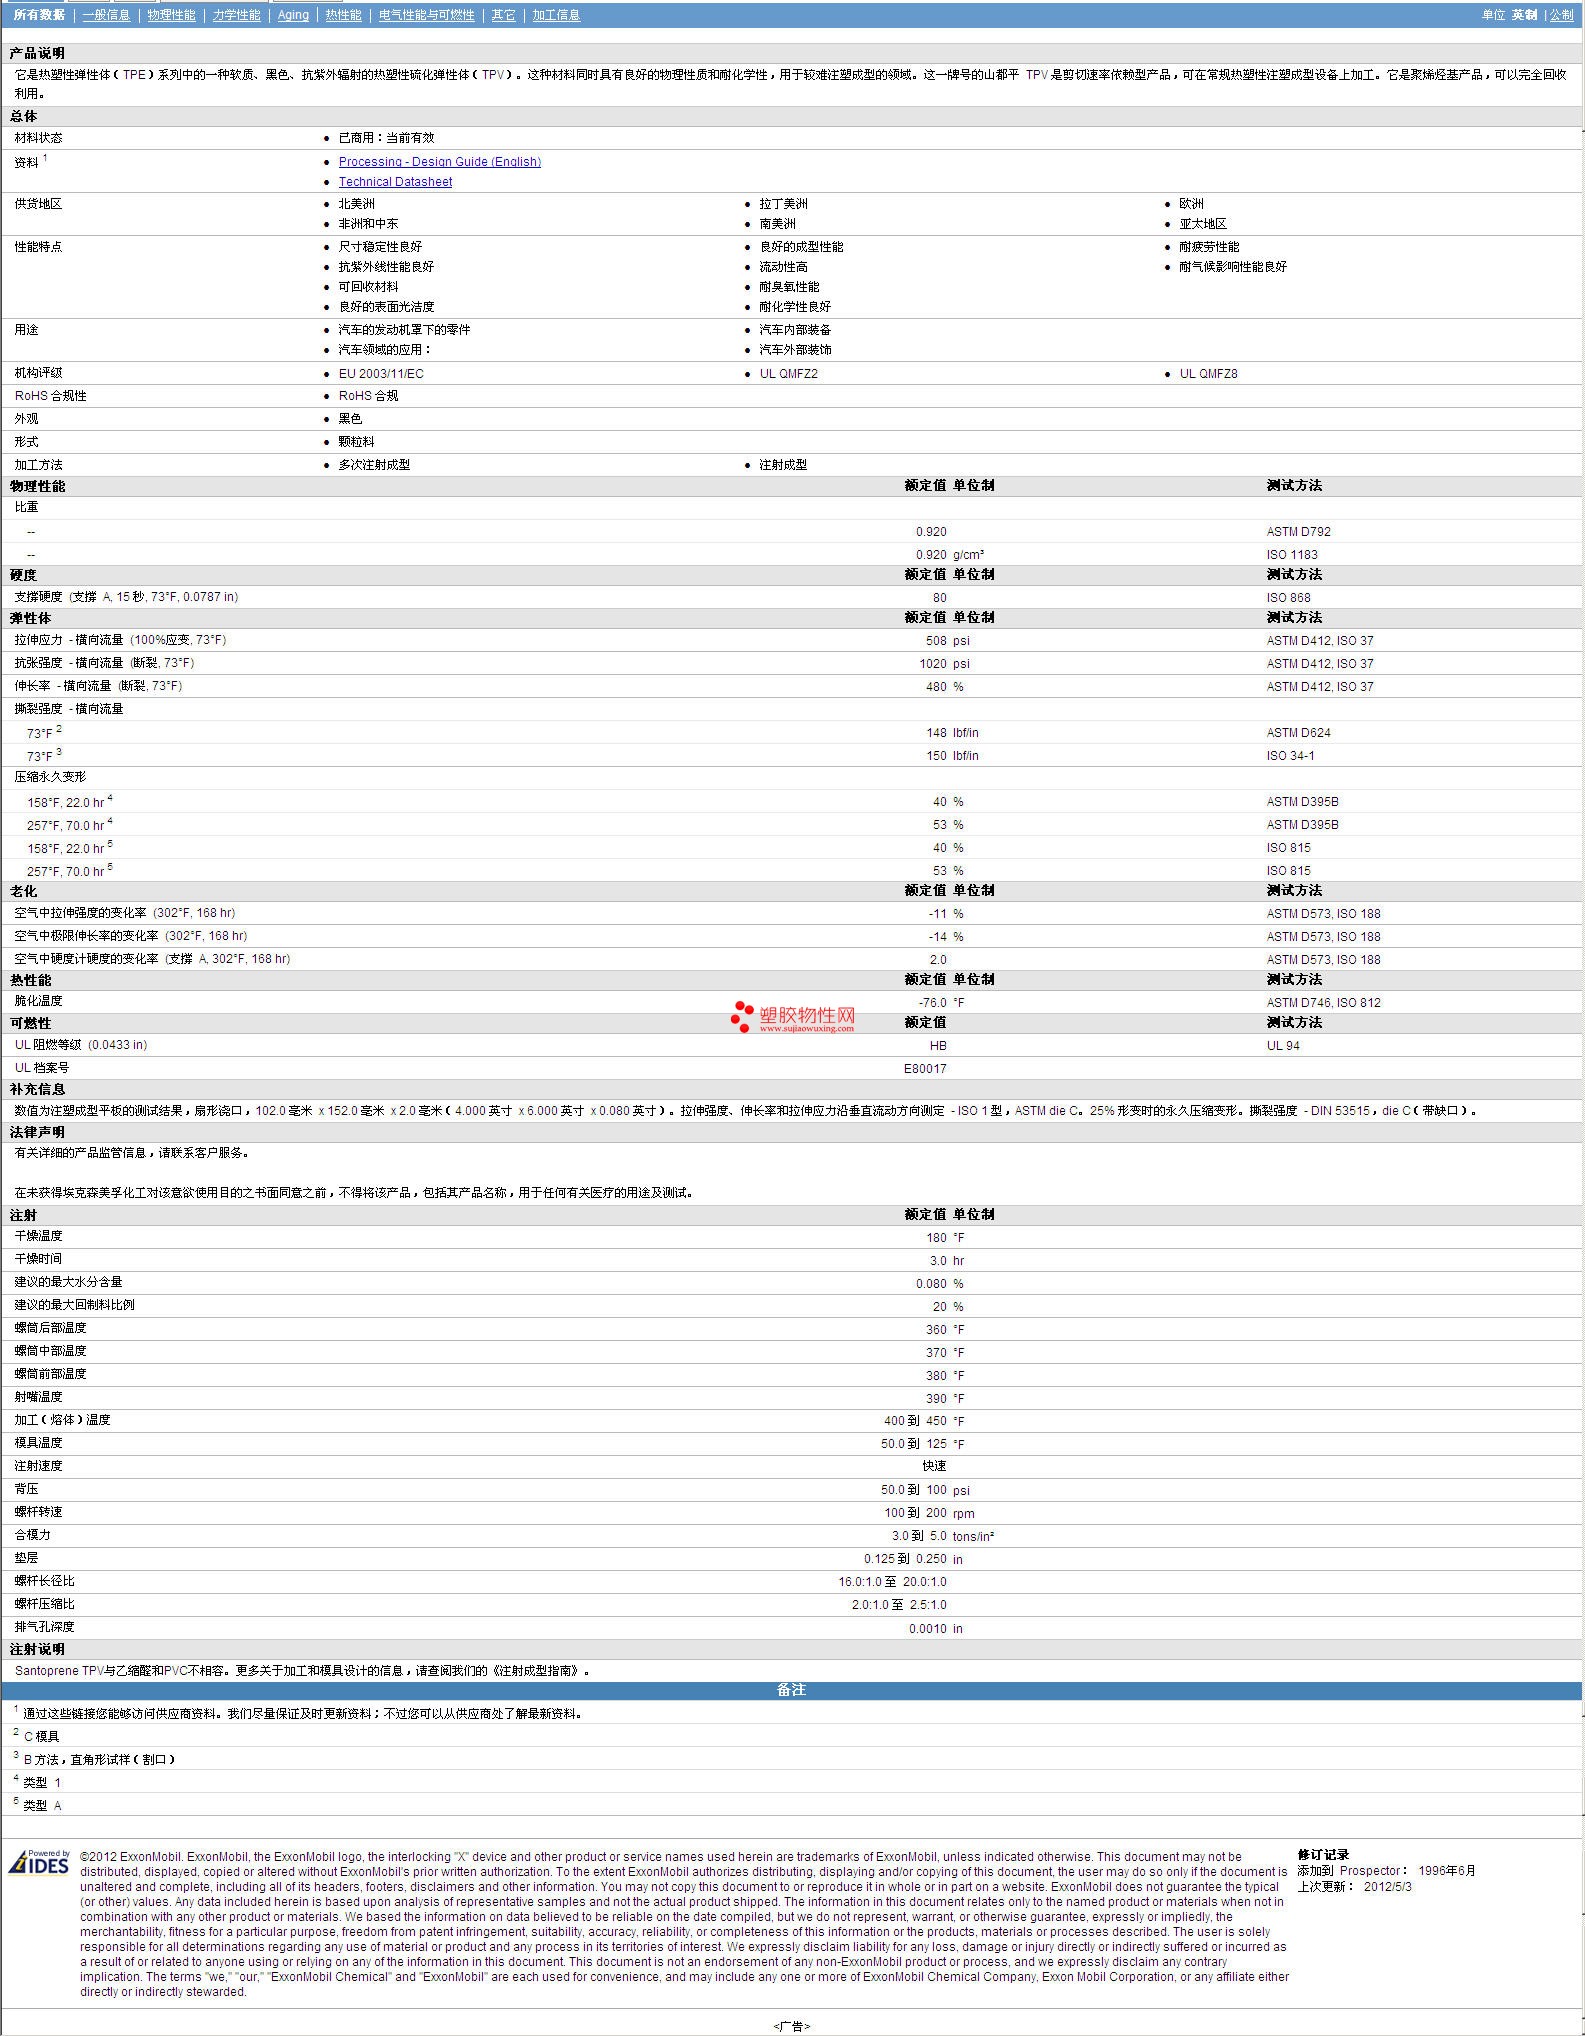Click the UL QMFZ2 rating
Screen dimensions: 1585x2036
[788, 374]
